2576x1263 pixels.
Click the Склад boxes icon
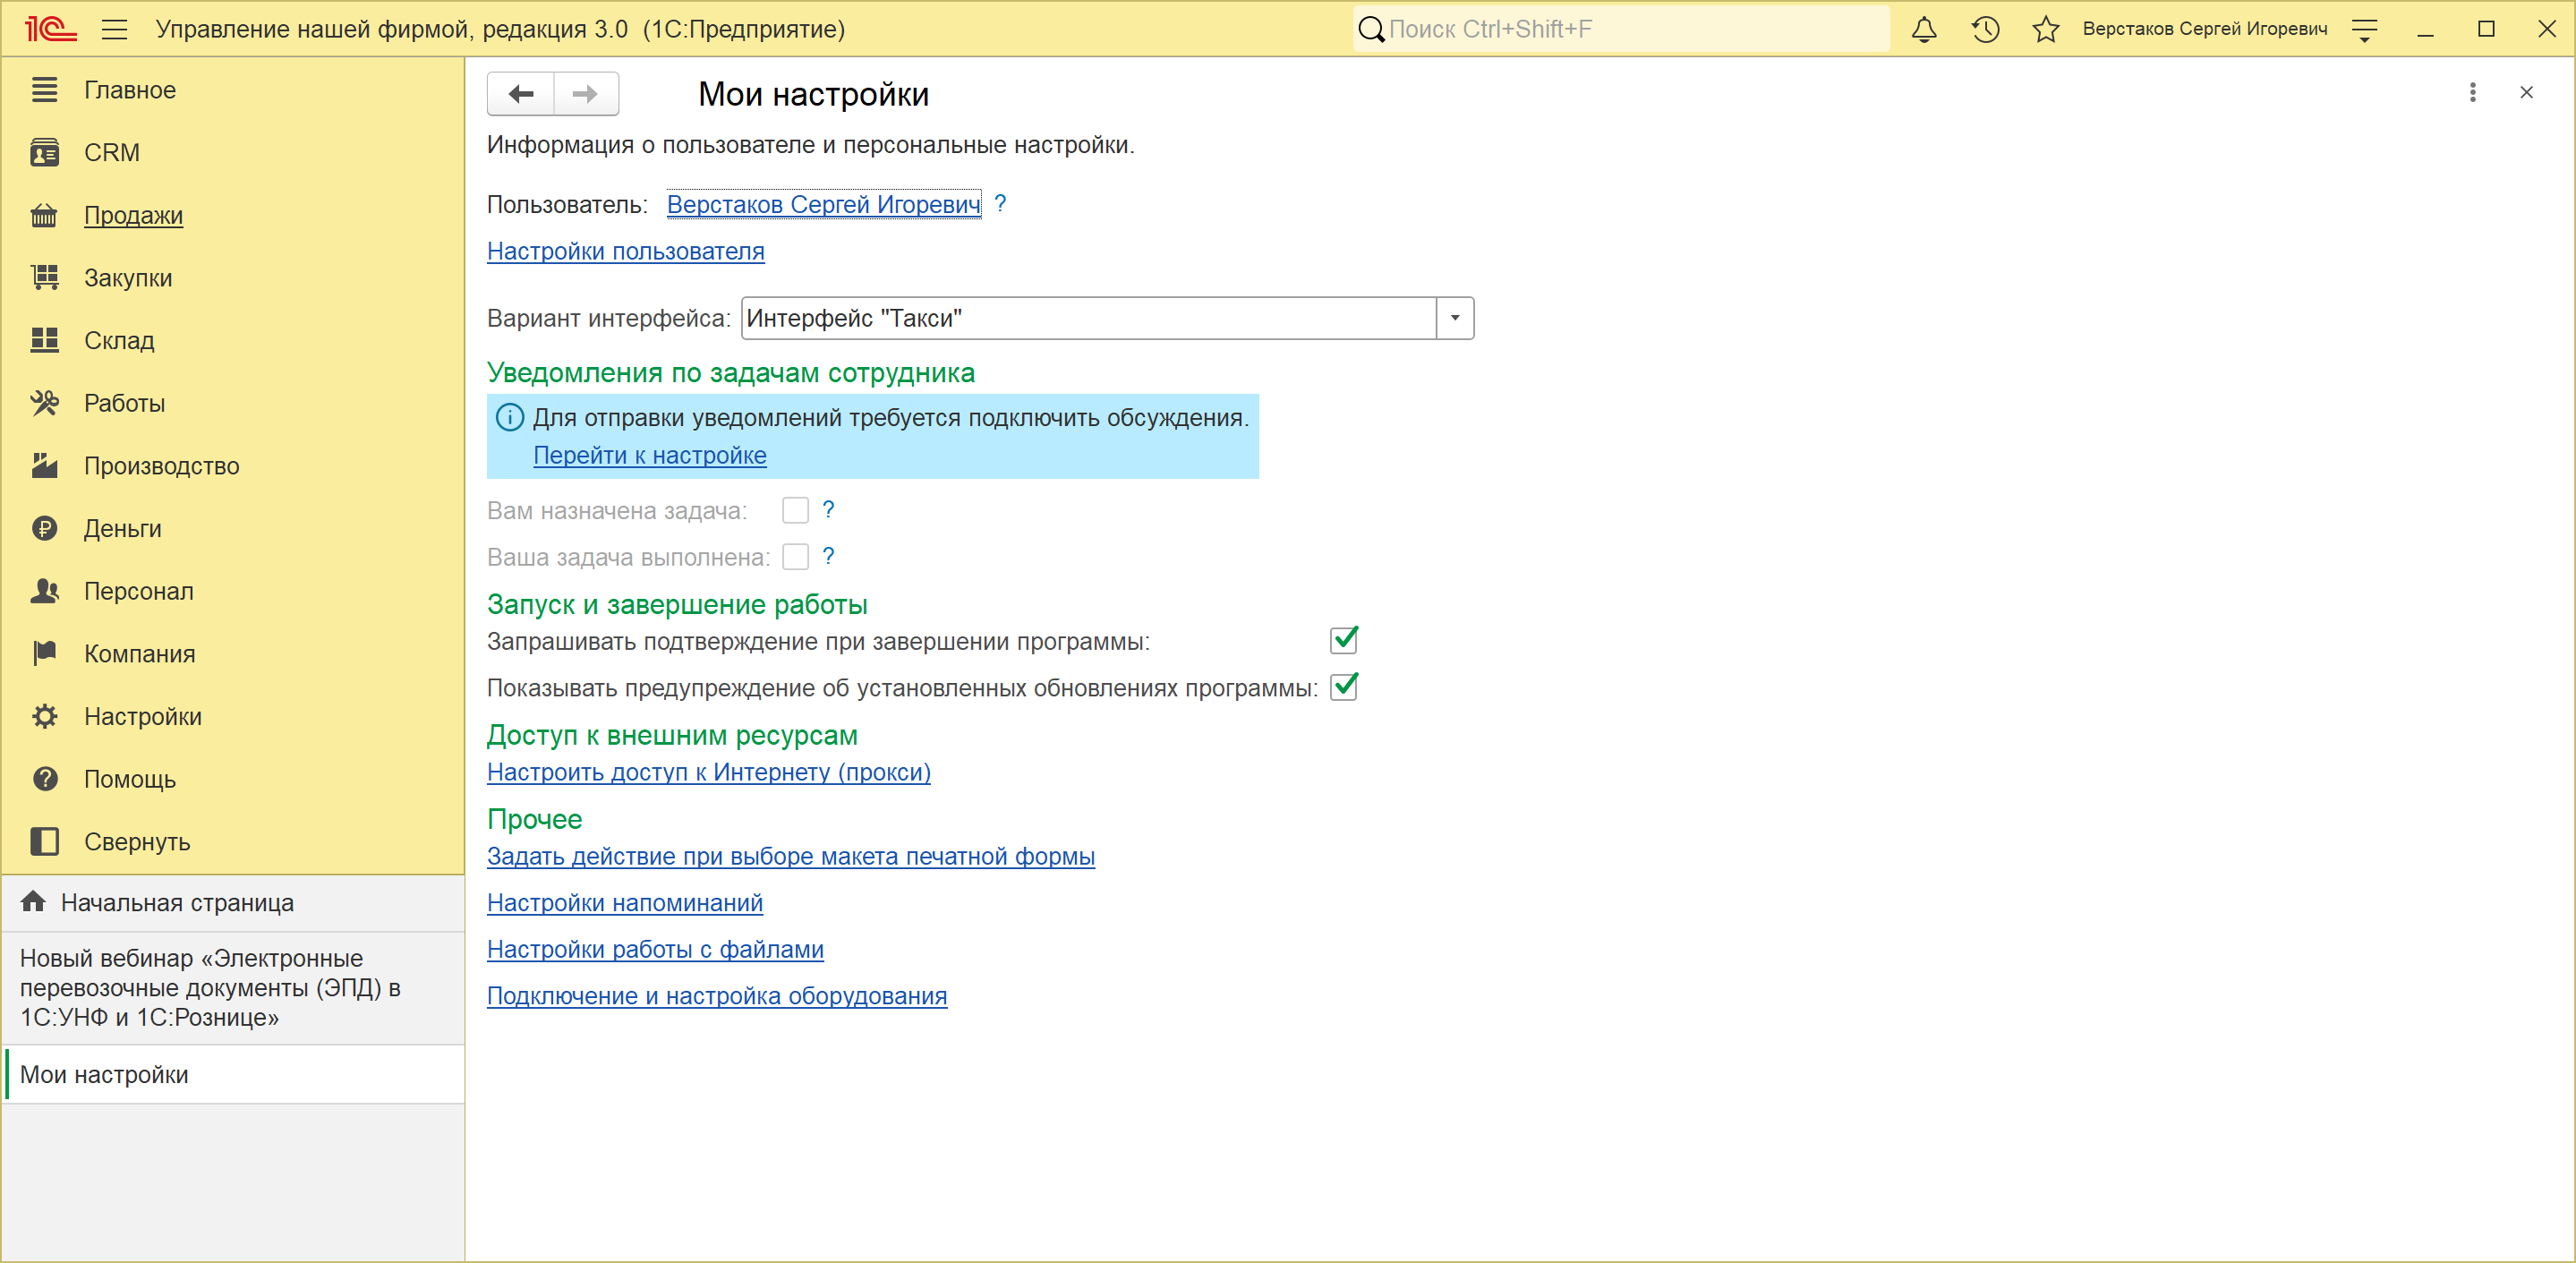44,341
